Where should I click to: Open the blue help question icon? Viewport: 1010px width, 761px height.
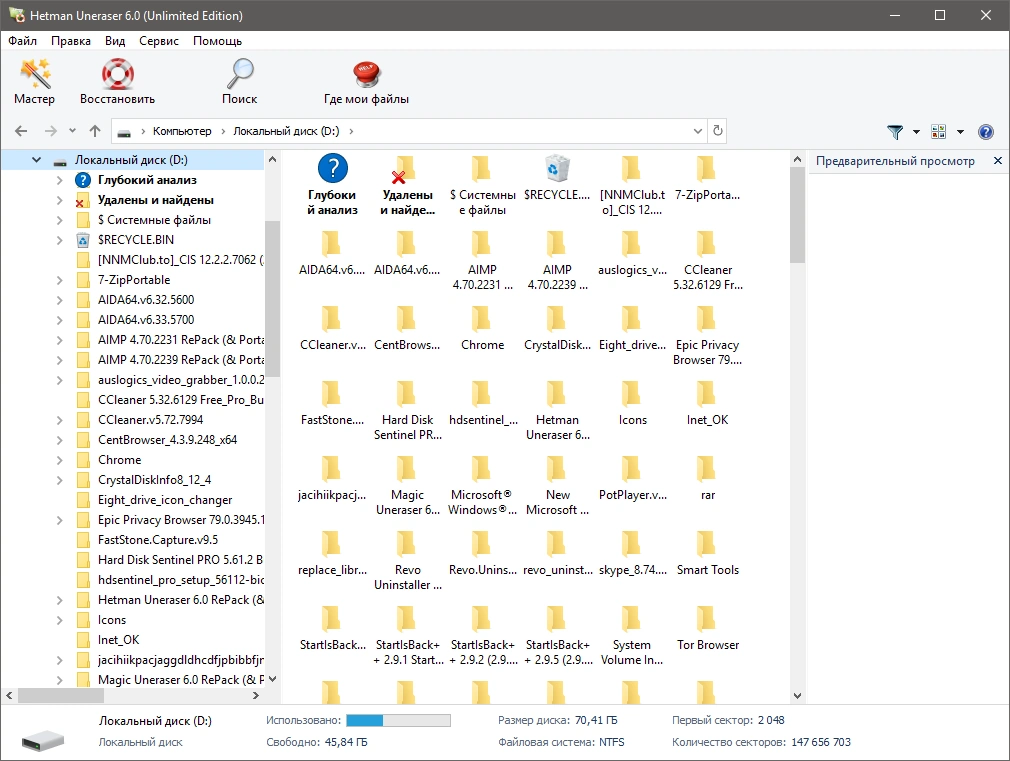tap(986, 131)
